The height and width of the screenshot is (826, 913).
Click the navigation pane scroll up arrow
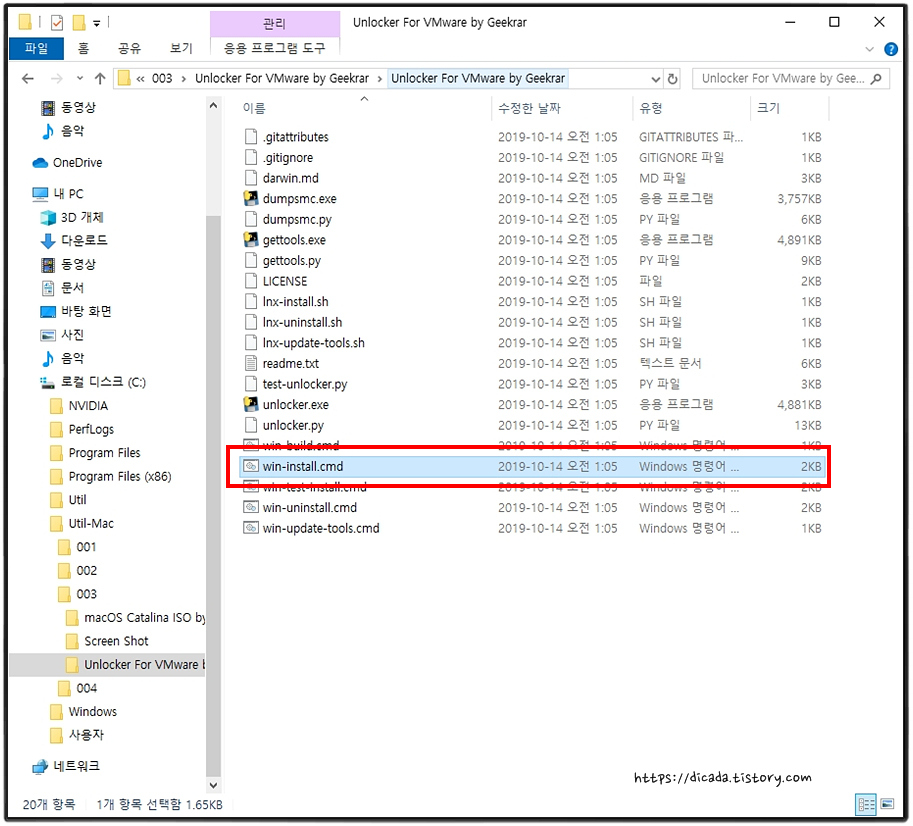click(213, 105)
